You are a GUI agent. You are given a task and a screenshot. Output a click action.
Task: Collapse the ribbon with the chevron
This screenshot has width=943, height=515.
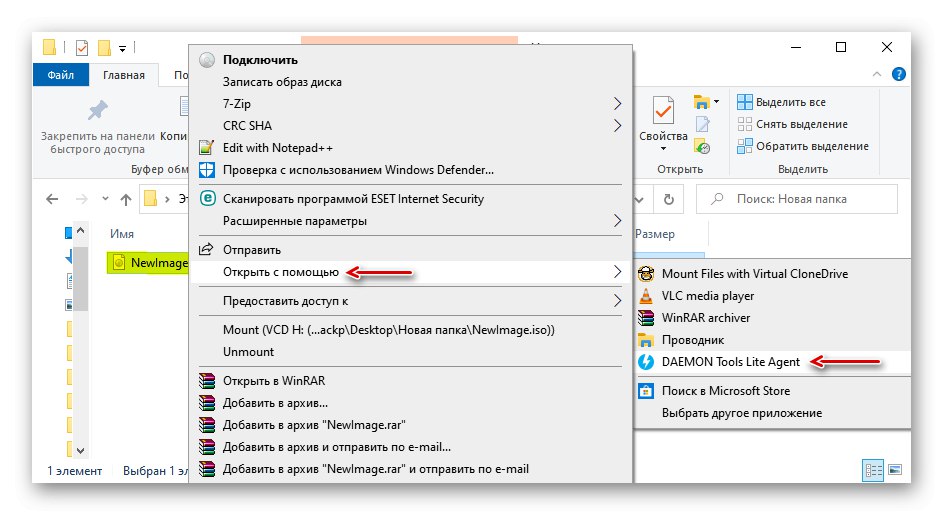point(876,75)
